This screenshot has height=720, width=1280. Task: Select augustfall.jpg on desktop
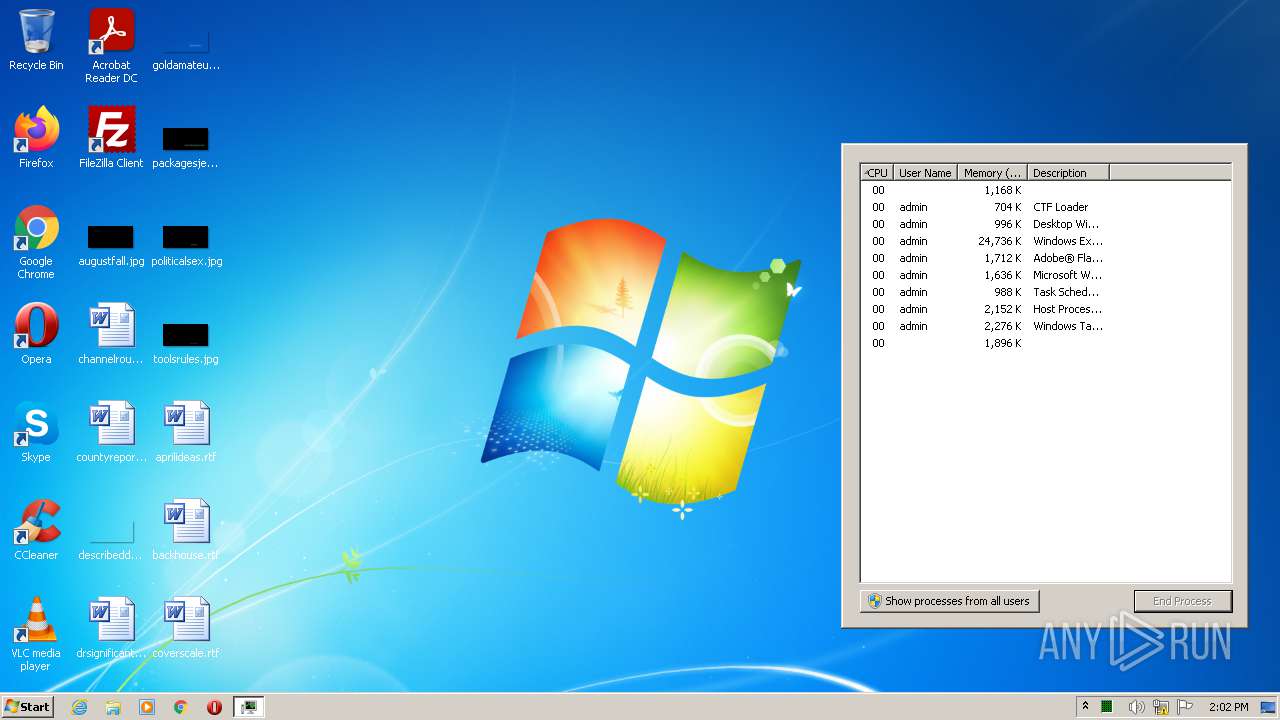111,245
